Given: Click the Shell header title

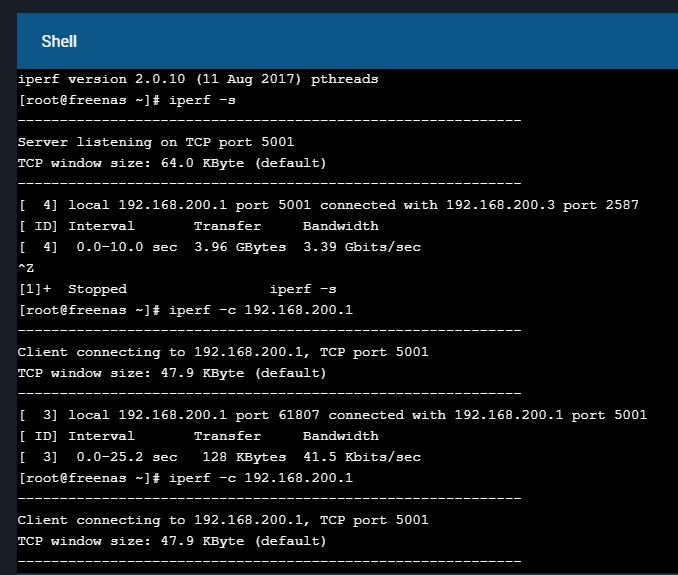Looking at the screenshot, I should 59,42.
